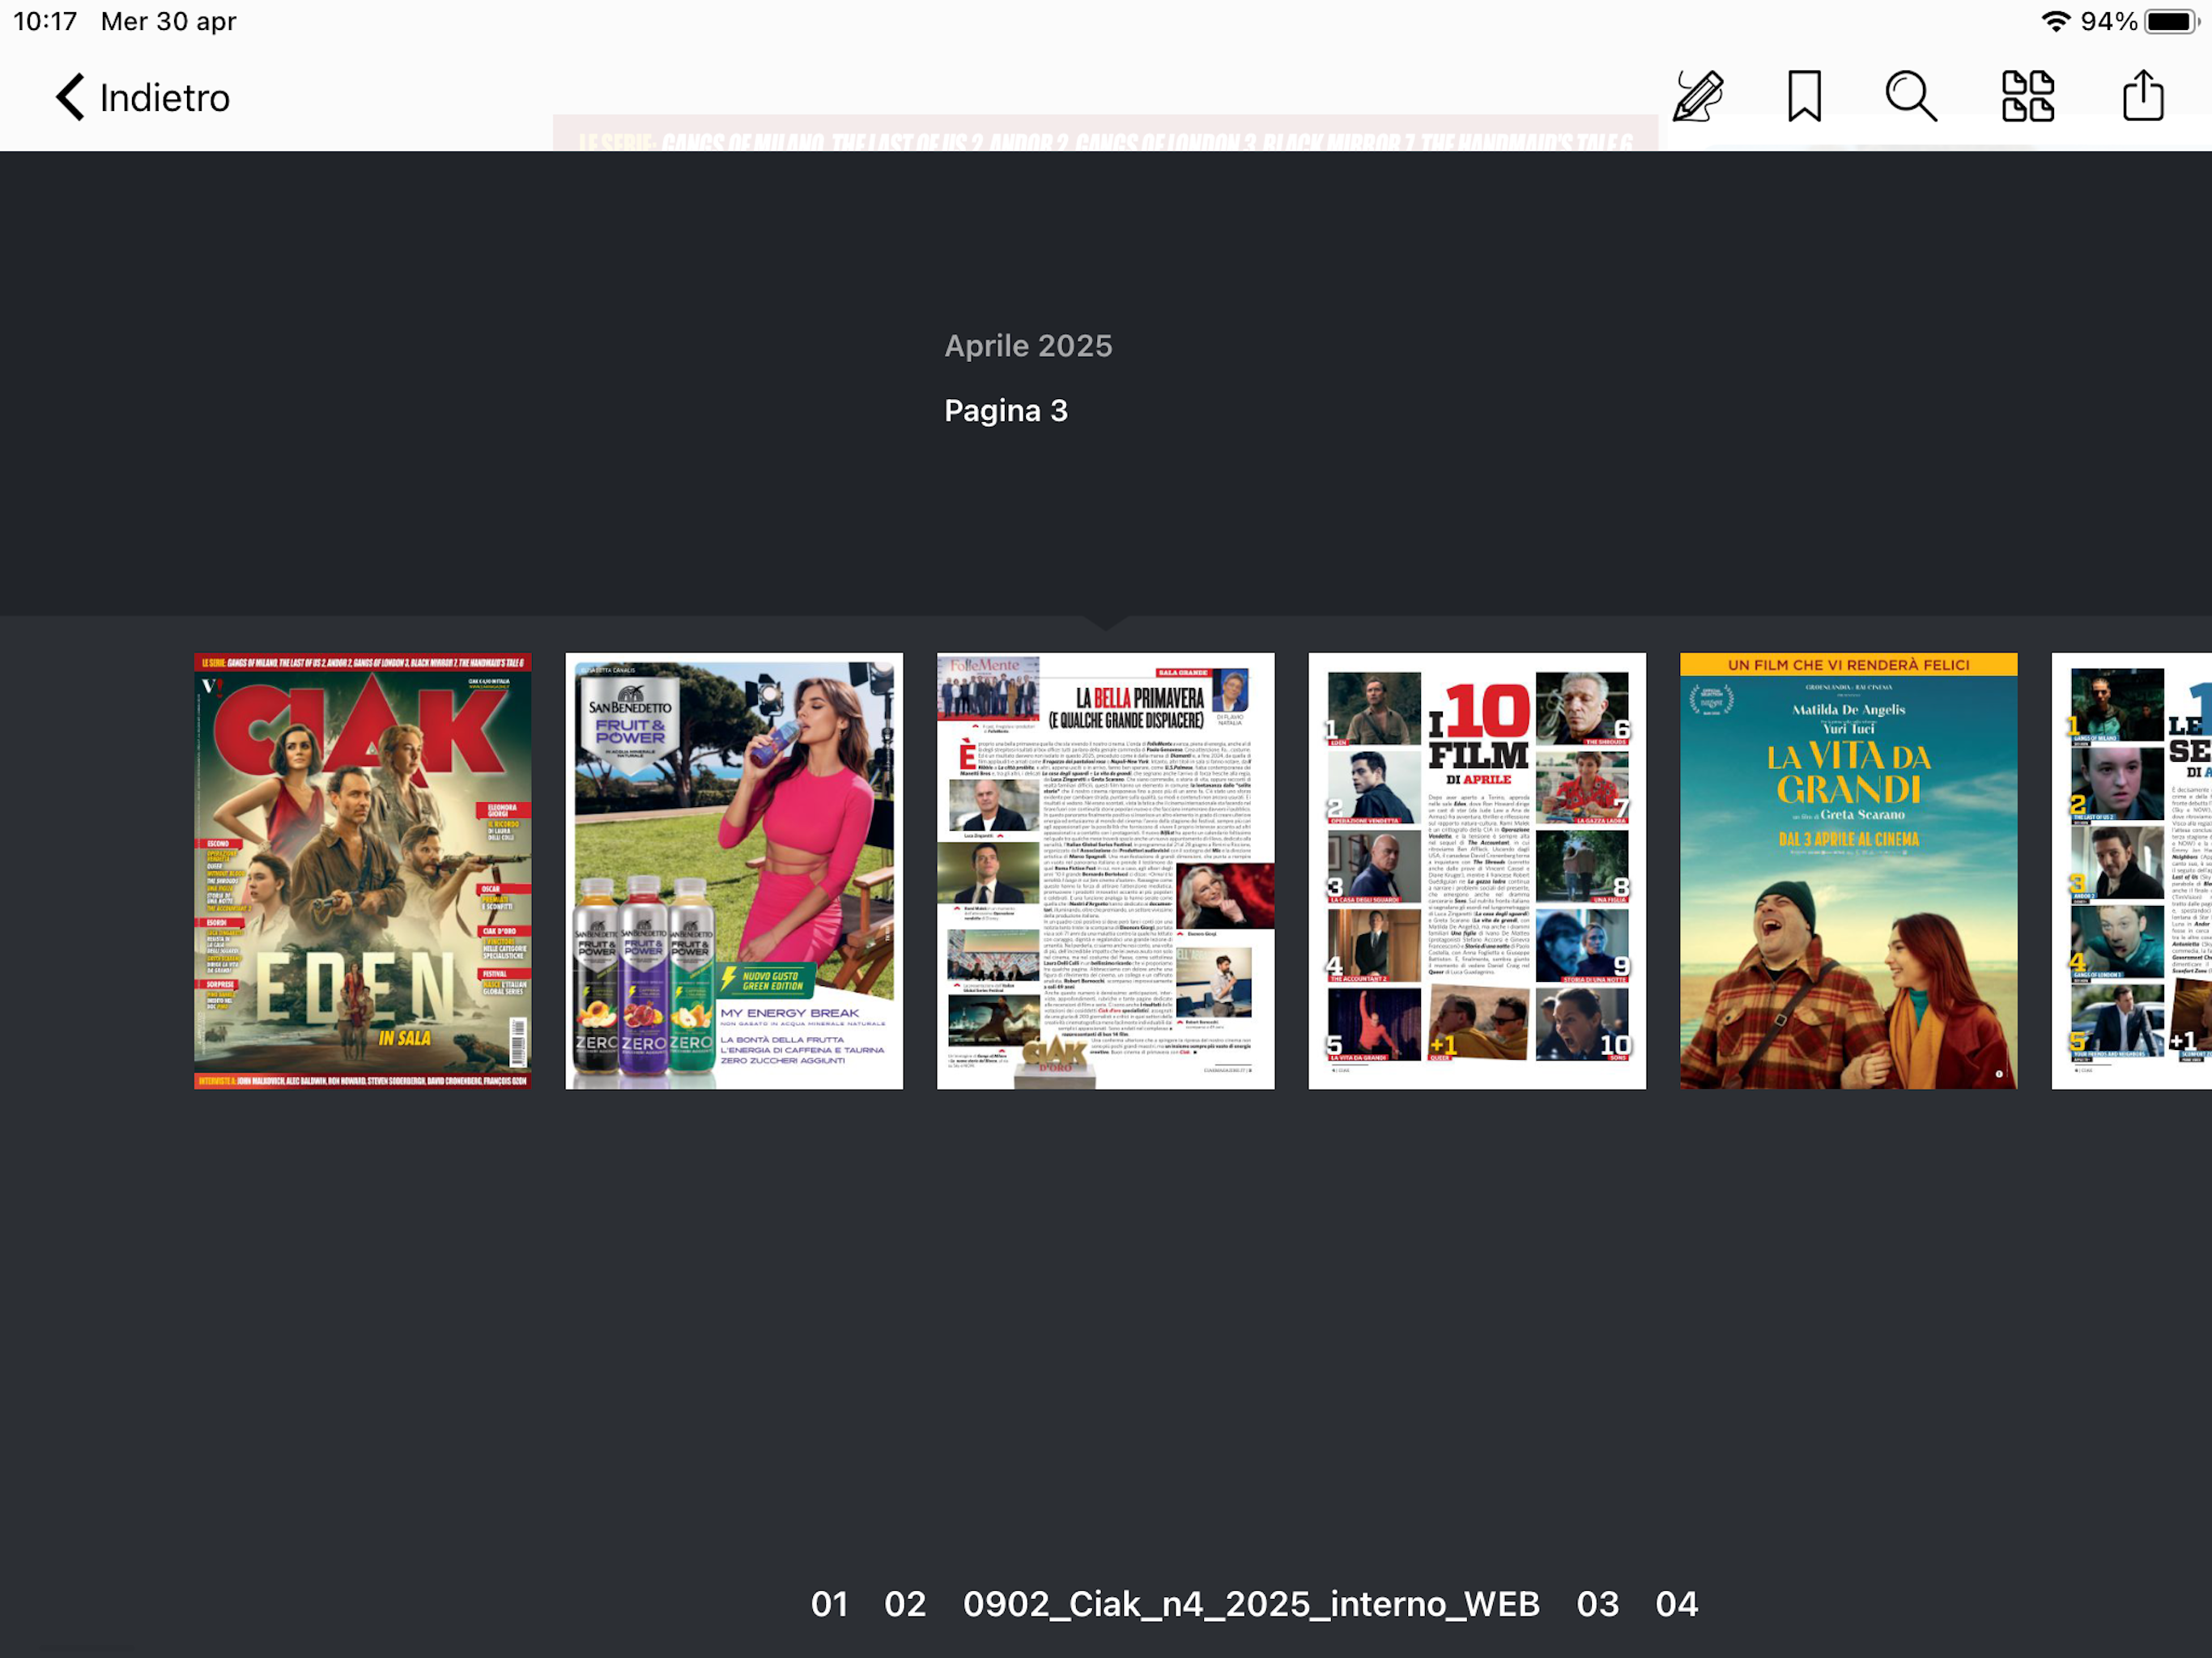Open the partially visible series list thumbnail

[2132, 871]
